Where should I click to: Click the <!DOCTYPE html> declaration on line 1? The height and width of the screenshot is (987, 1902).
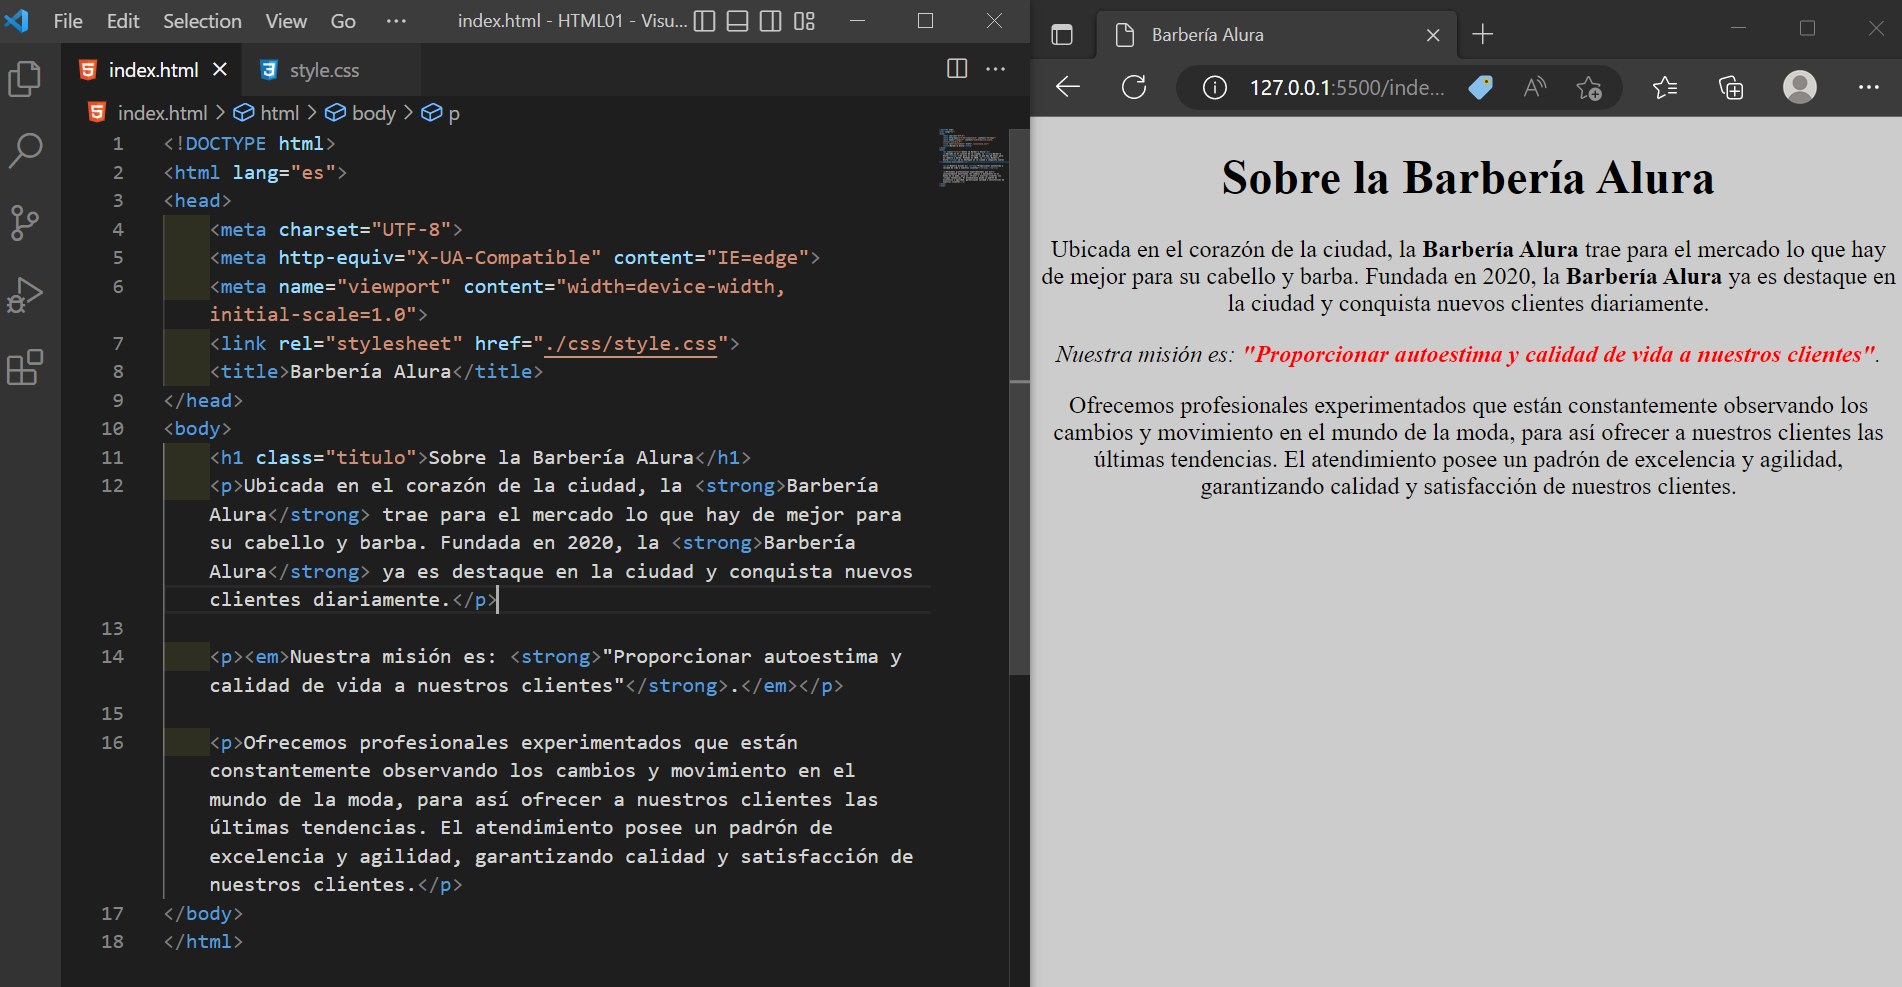pyautogui.click(x=249, y=144)
